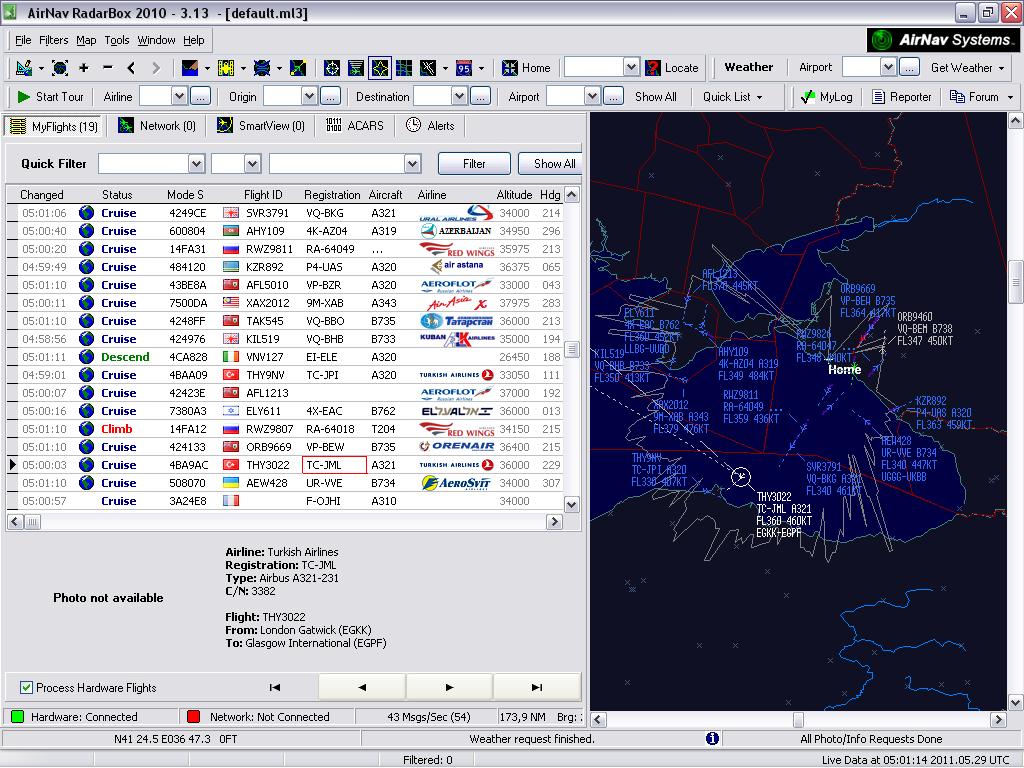
Task: Open the Filters menu
Action: pyautogui.click(x=54, y=40)
